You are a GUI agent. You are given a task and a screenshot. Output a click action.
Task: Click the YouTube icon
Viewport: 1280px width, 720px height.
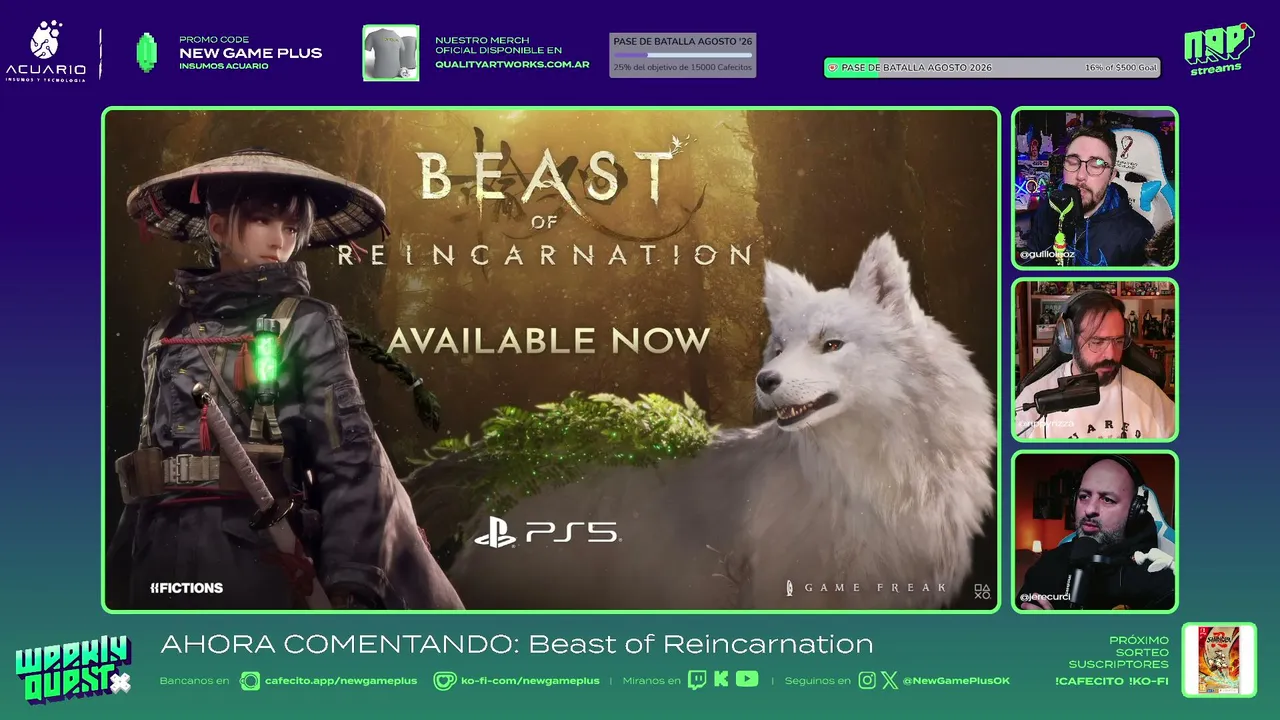tap(747, 680)
